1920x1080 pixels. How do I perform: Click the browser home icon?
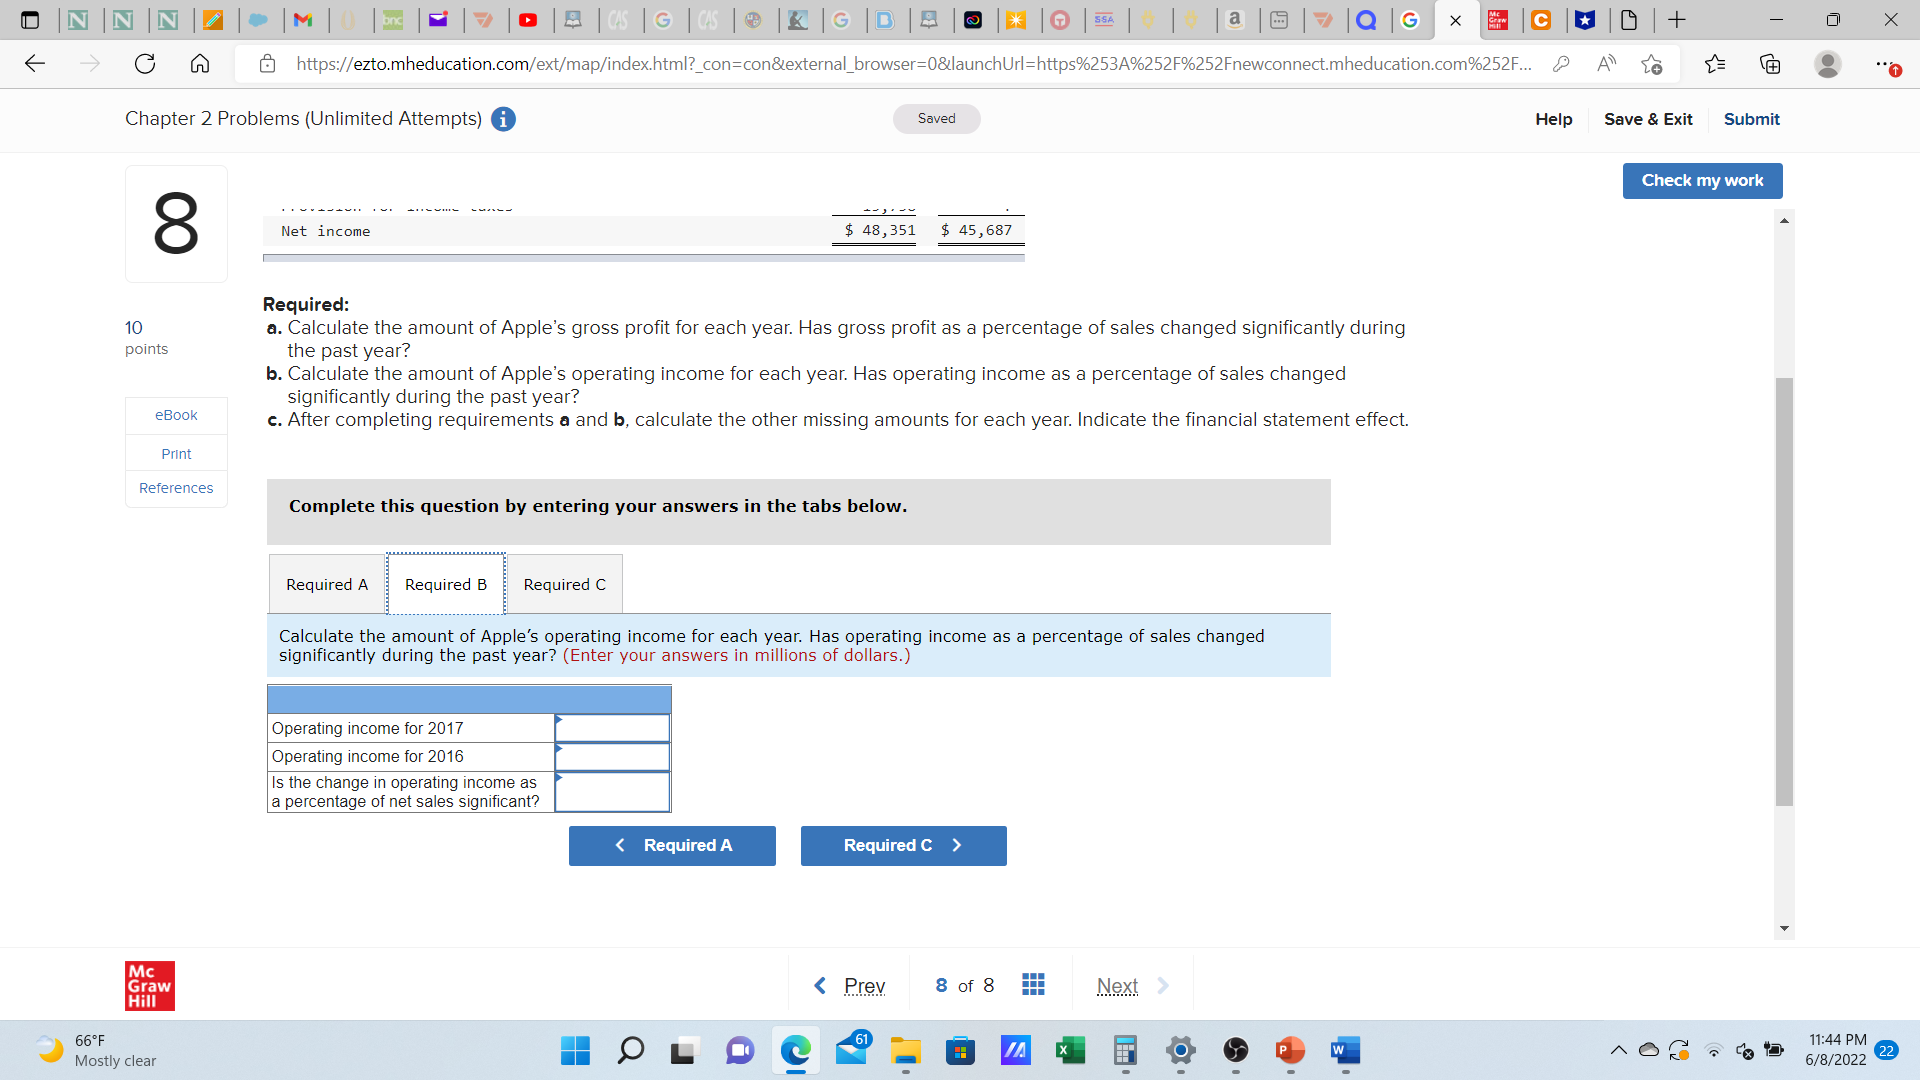(x=200, y=64)
